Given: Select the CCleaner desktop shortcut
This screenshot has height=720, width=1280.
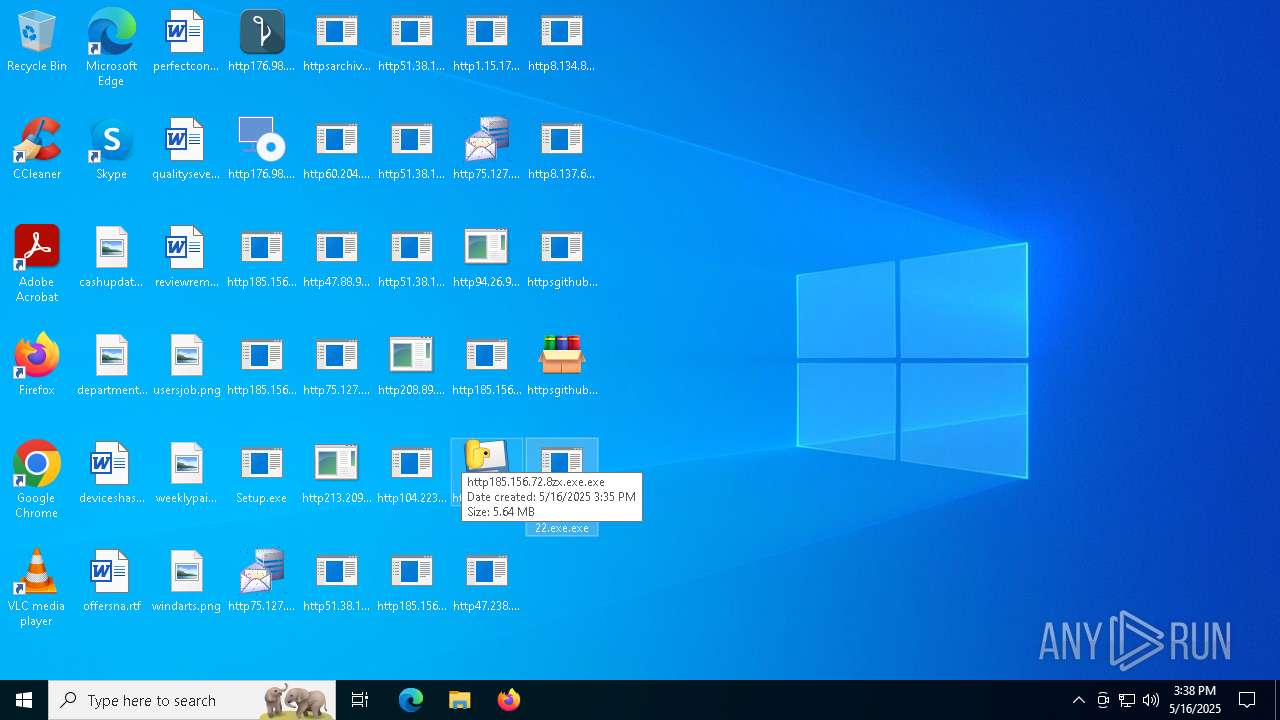Looking at the screenshot, I should pyautogui.click(x=37, y=150).
